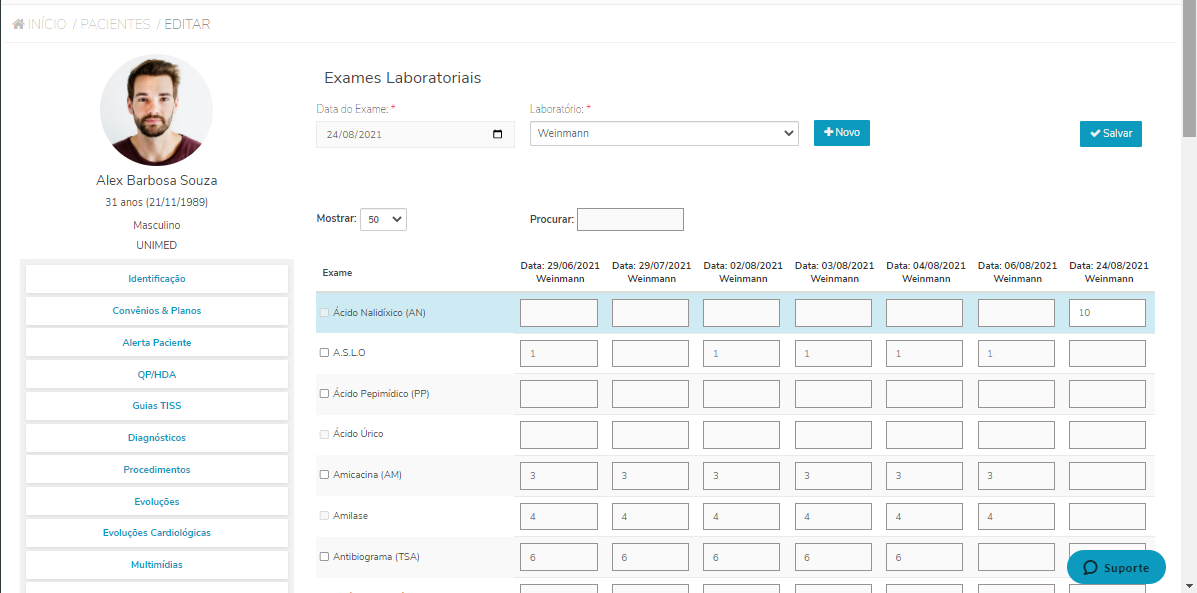Screen dimensions: 1197x593
Task: Click the Masculino gender label
Action: 156,225
